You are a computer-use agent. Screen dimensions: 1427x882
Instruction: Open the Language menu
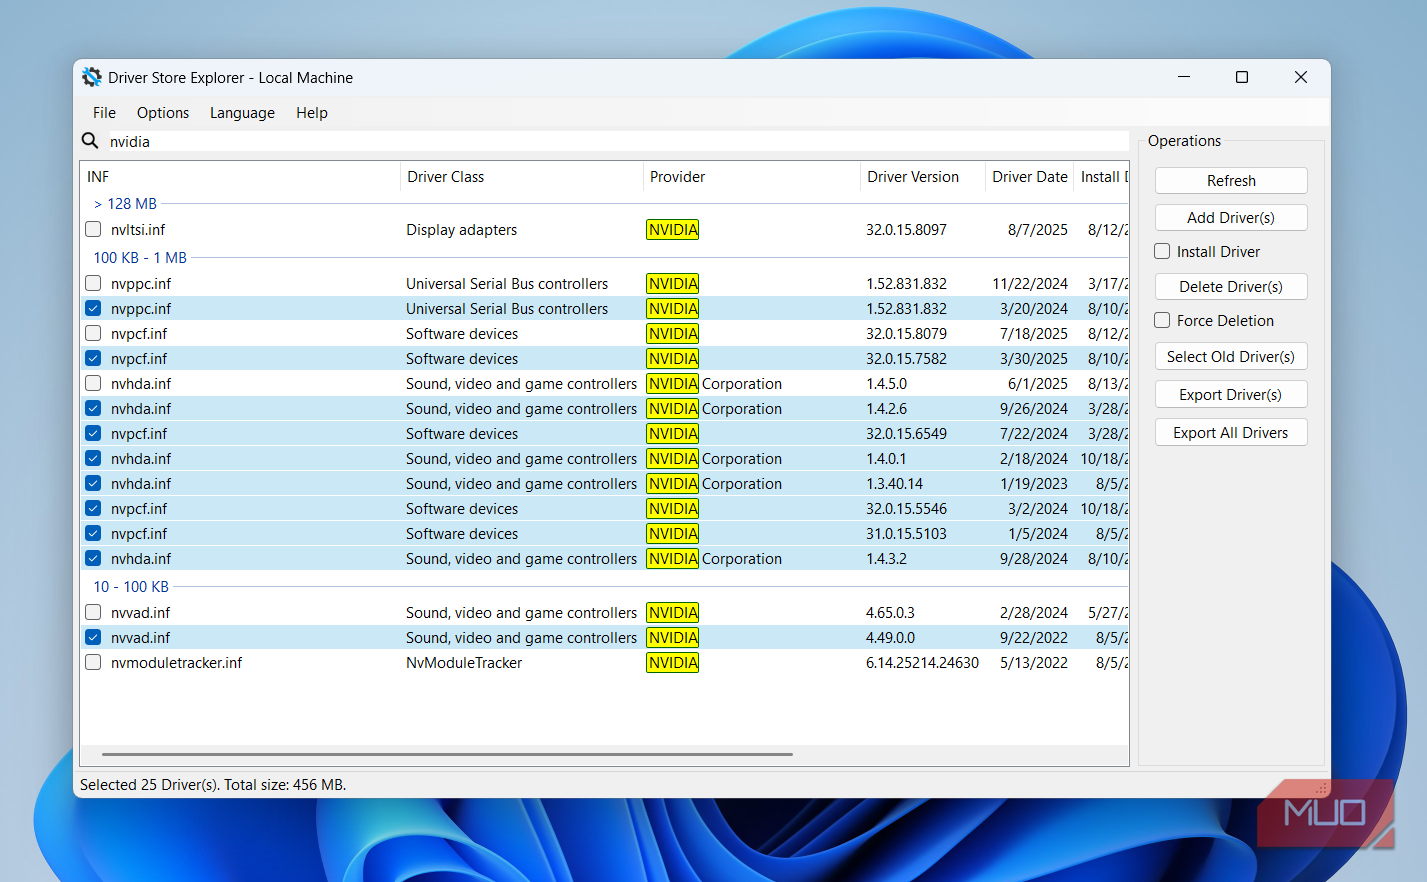click(242, 113)
